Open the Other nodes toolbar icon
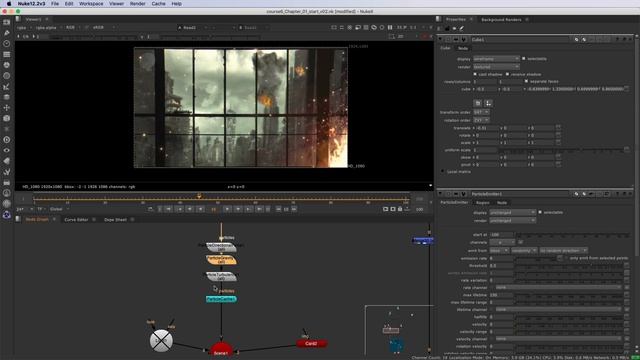The height and width of the screenshot is (360, 640). (7, 182)
